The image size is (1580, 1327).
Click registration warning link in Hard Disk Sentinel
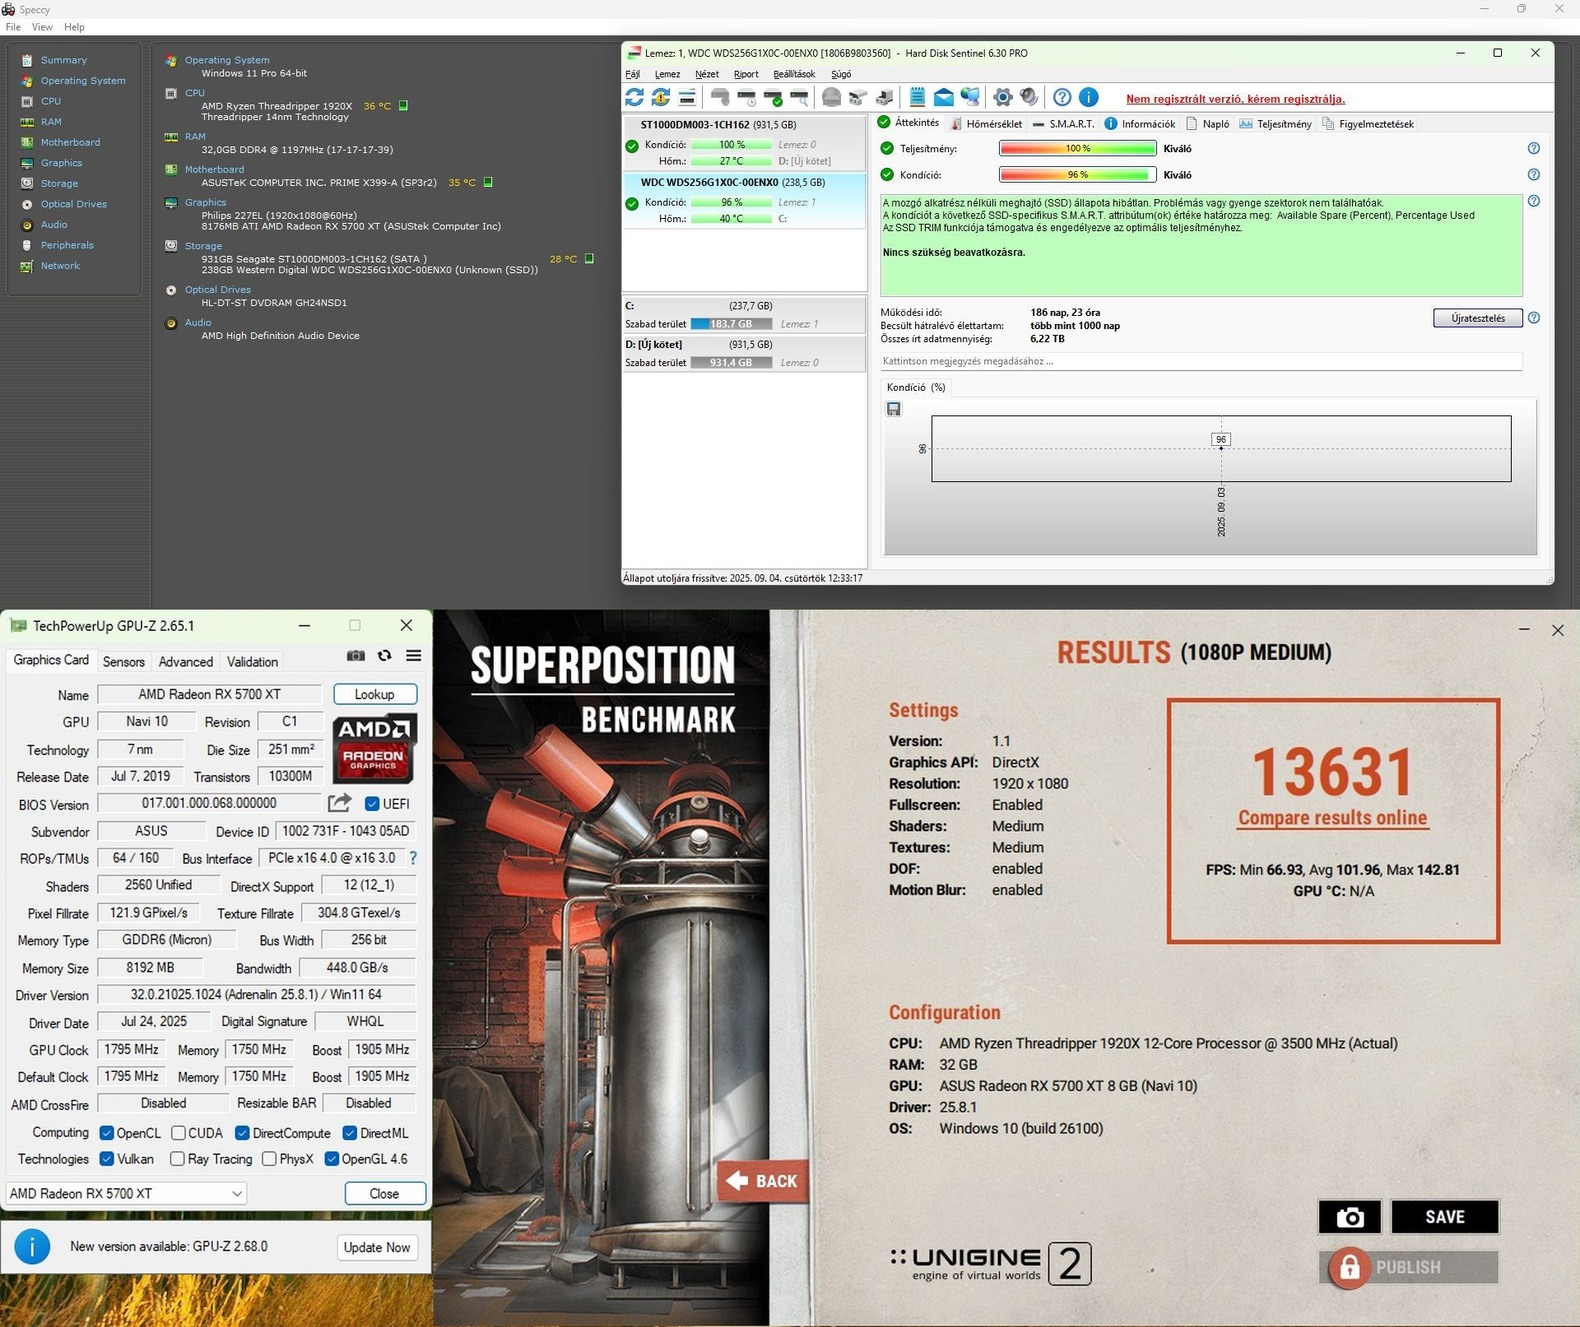[x=1235, y=99]
